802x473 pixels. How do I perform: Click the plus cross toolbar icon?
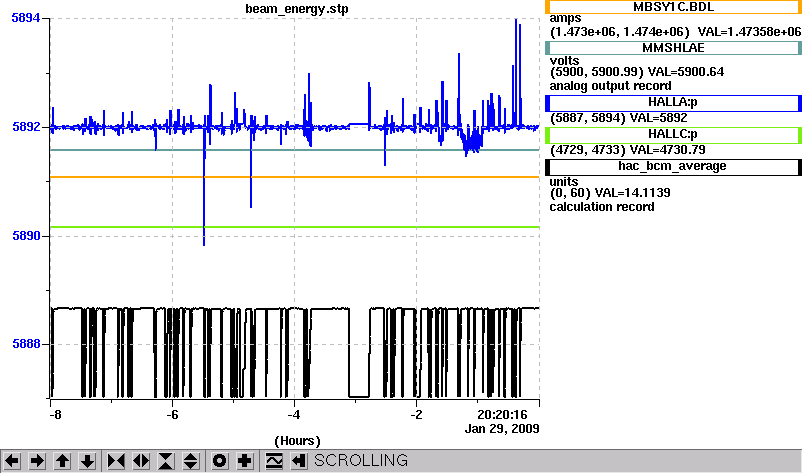click(244, 461)
